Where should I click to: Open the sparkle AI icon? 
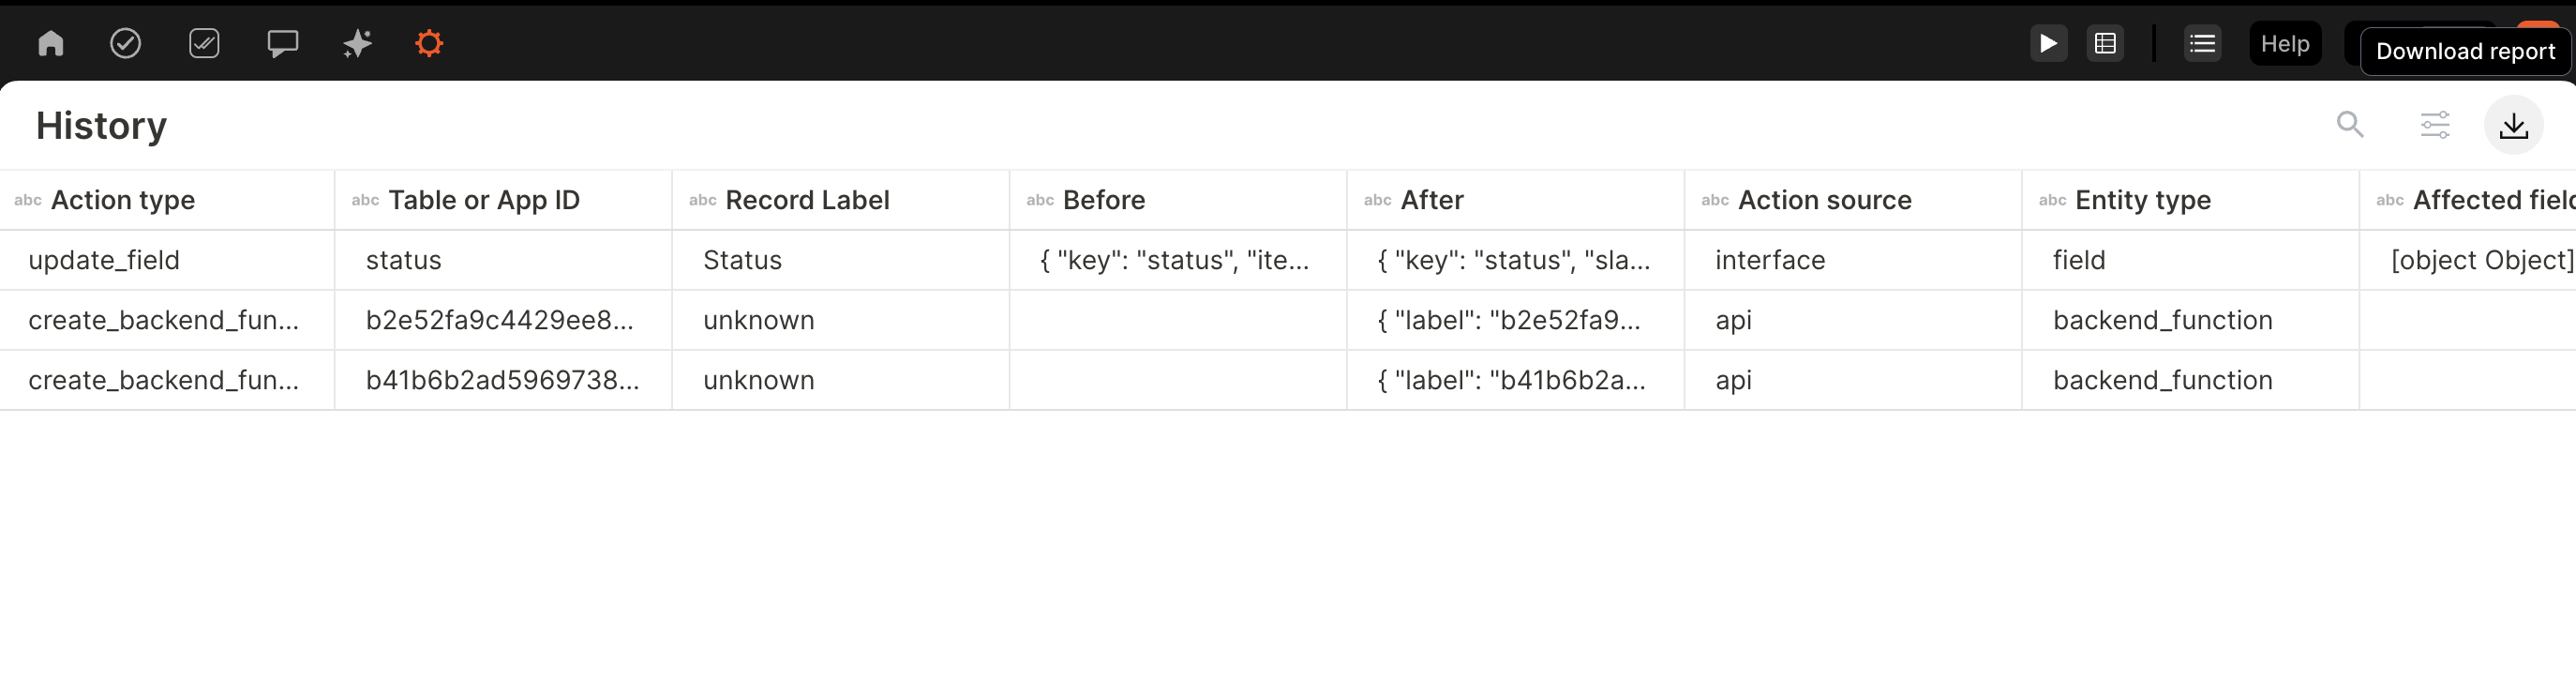click(x=357, y=43)
